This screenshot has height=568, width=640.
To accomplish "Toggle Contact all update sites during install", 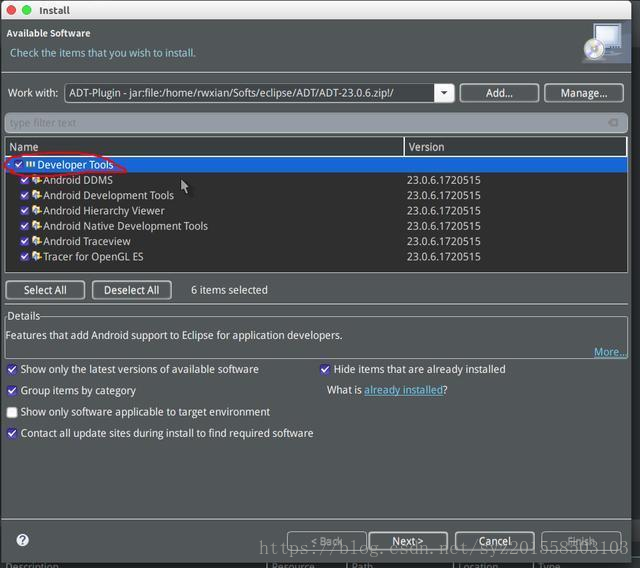I will [x=12, y=433].
